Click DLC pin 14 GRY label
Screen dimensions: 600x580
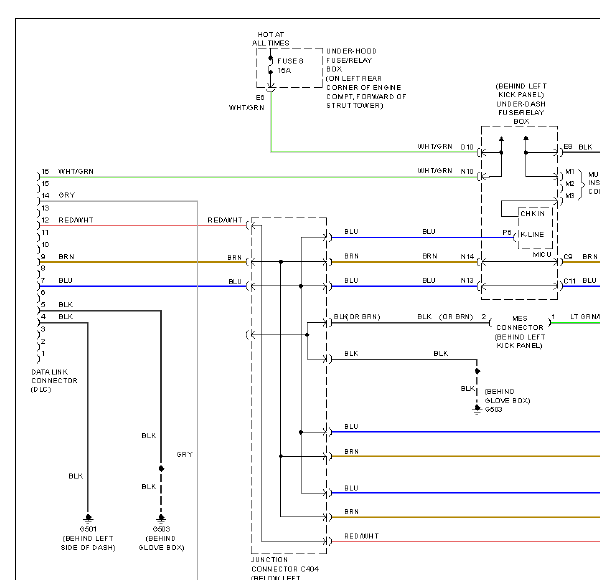click(67, 195)
